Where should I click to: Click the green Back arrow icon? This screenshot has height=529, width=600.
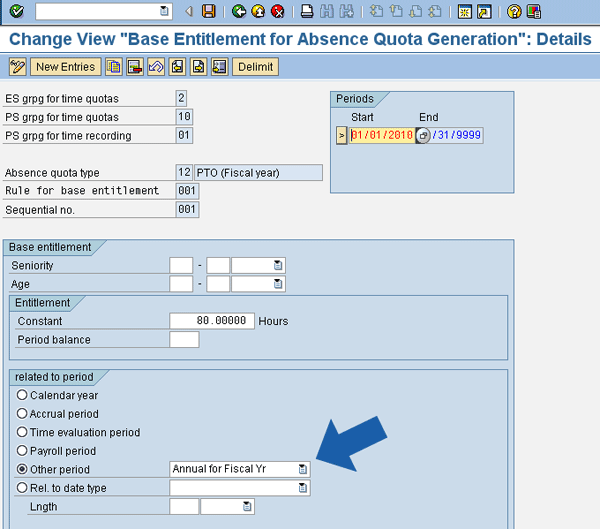[238, 11]
